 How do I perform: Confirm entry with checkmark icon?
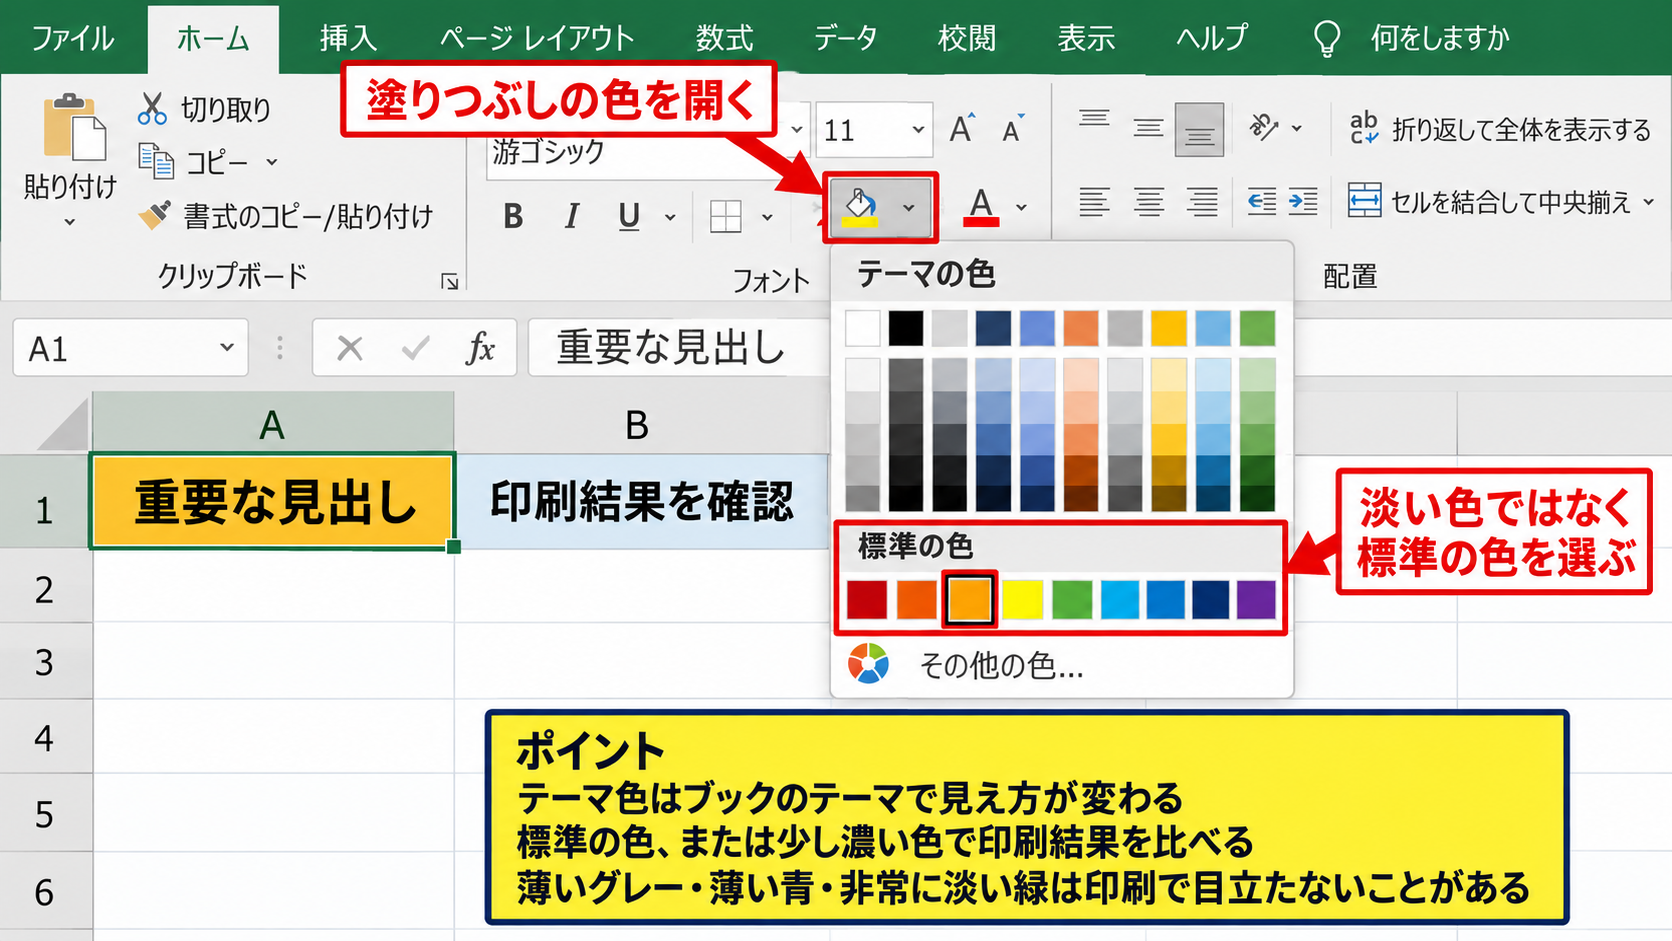(x=415, y=348)
